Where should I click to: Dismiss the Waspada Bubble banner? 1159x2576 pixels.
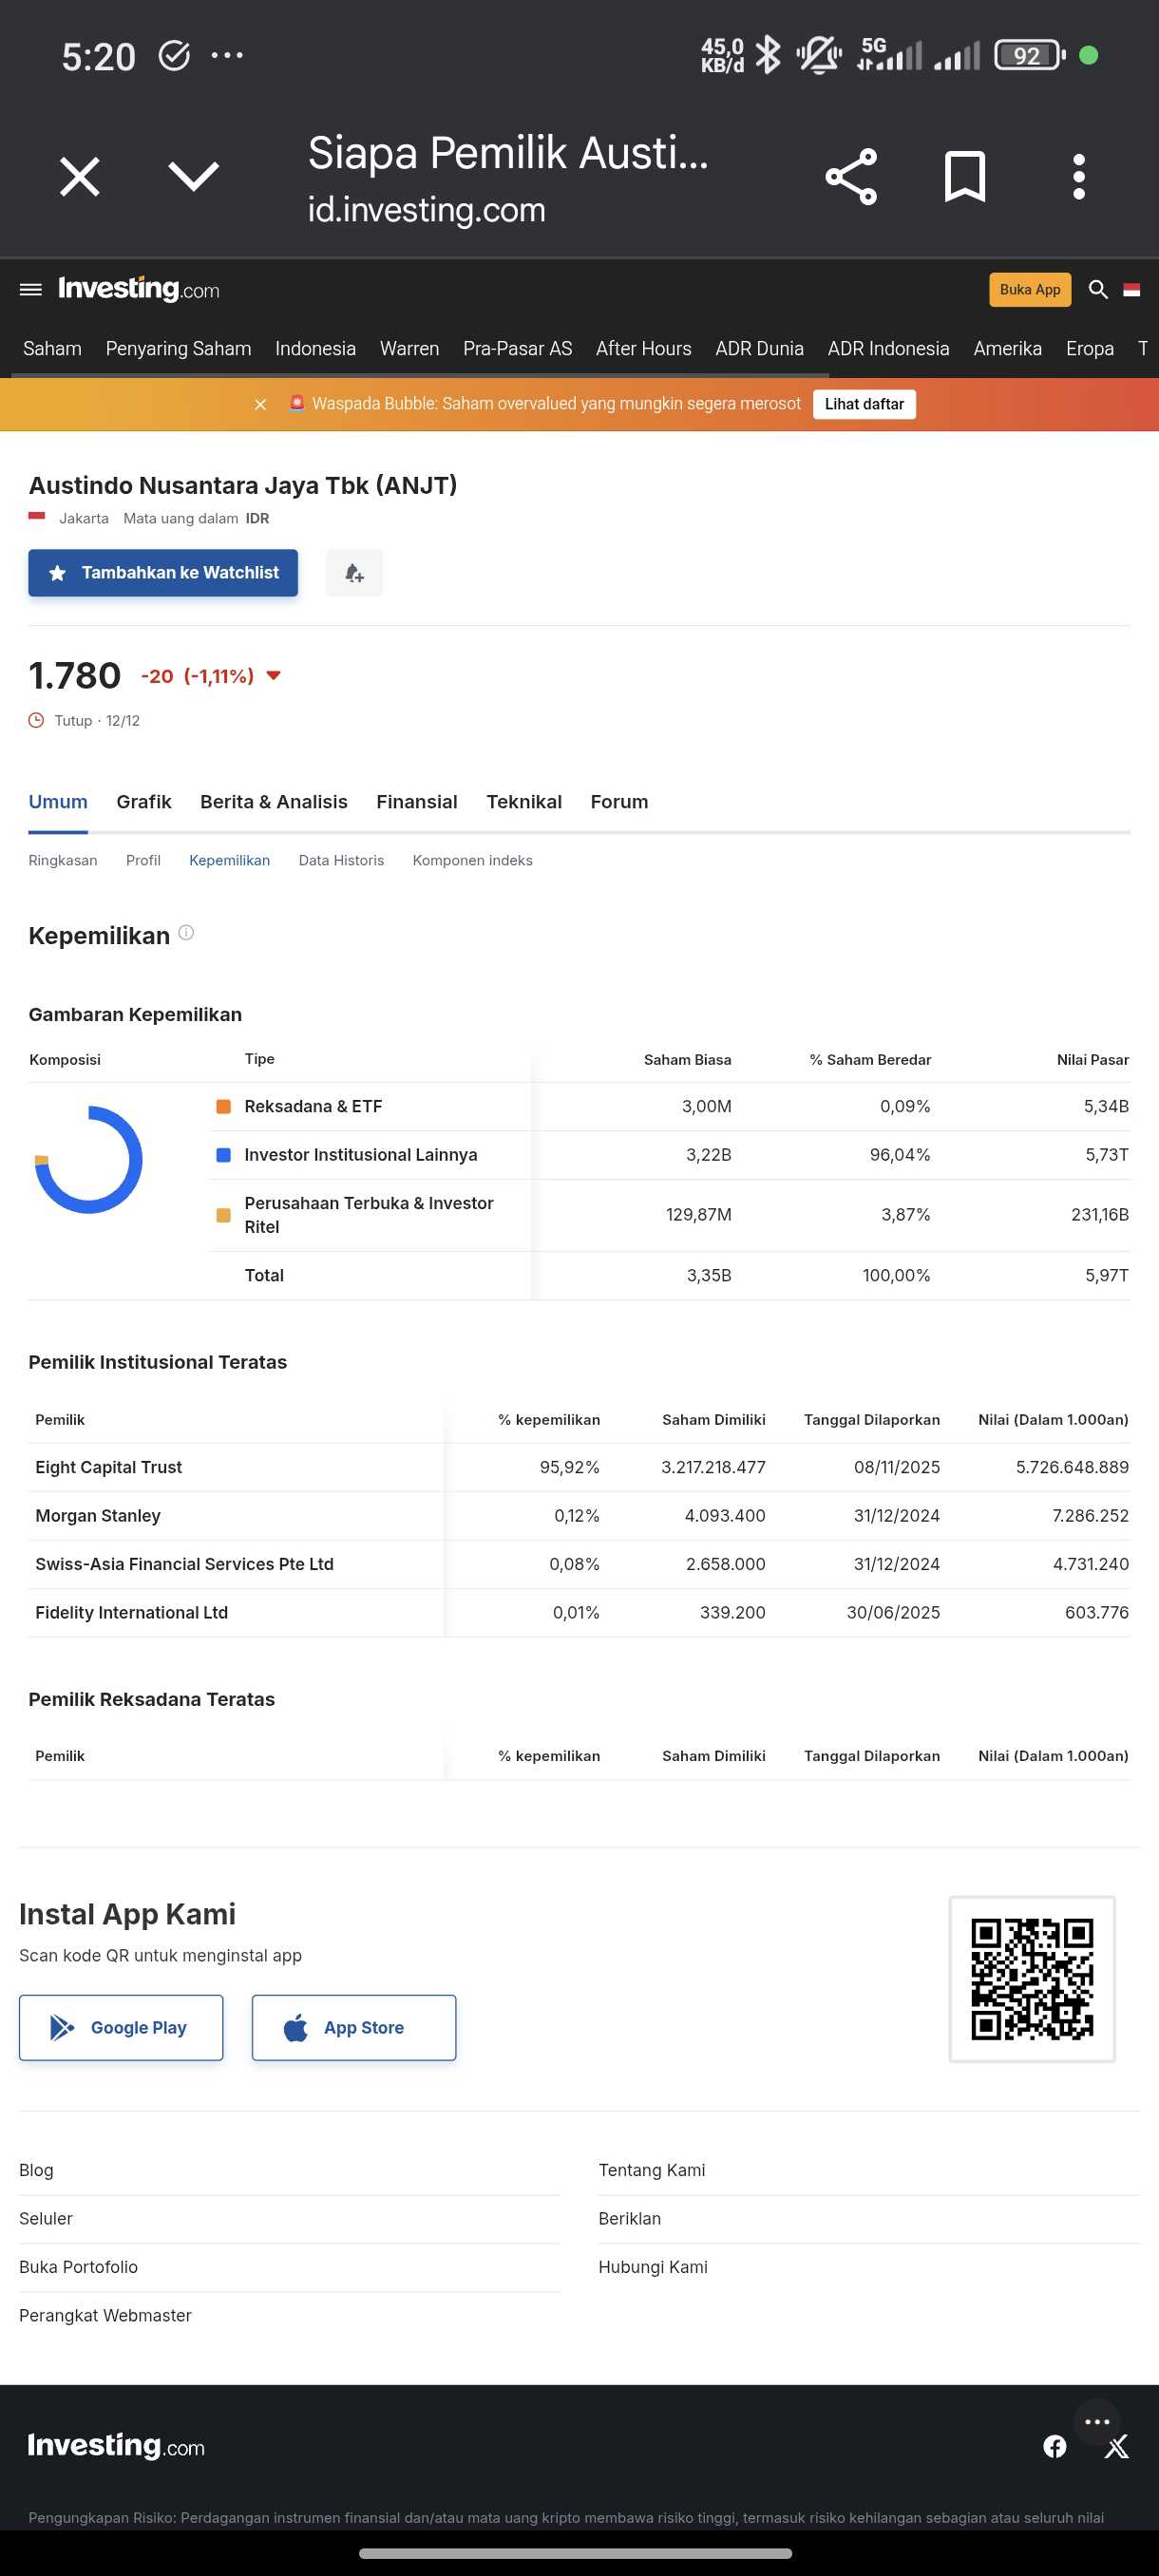pyautogui.click(x=260, y=404)
